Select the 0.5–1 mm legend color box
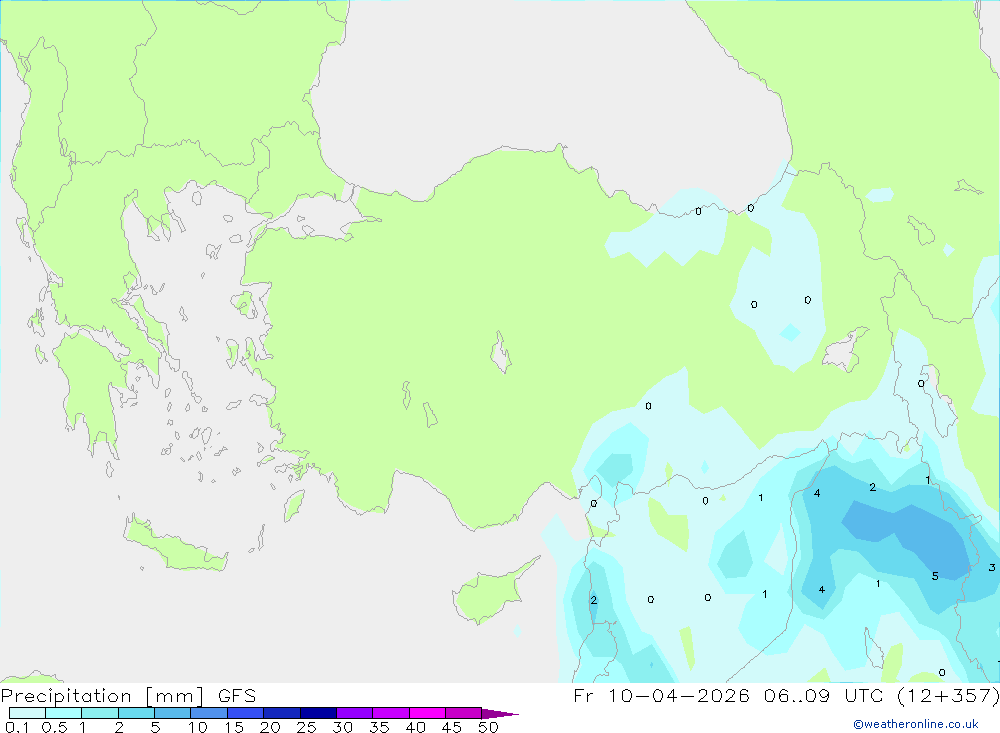Screen dimensions: 1000x733 [x=64, y=713]
